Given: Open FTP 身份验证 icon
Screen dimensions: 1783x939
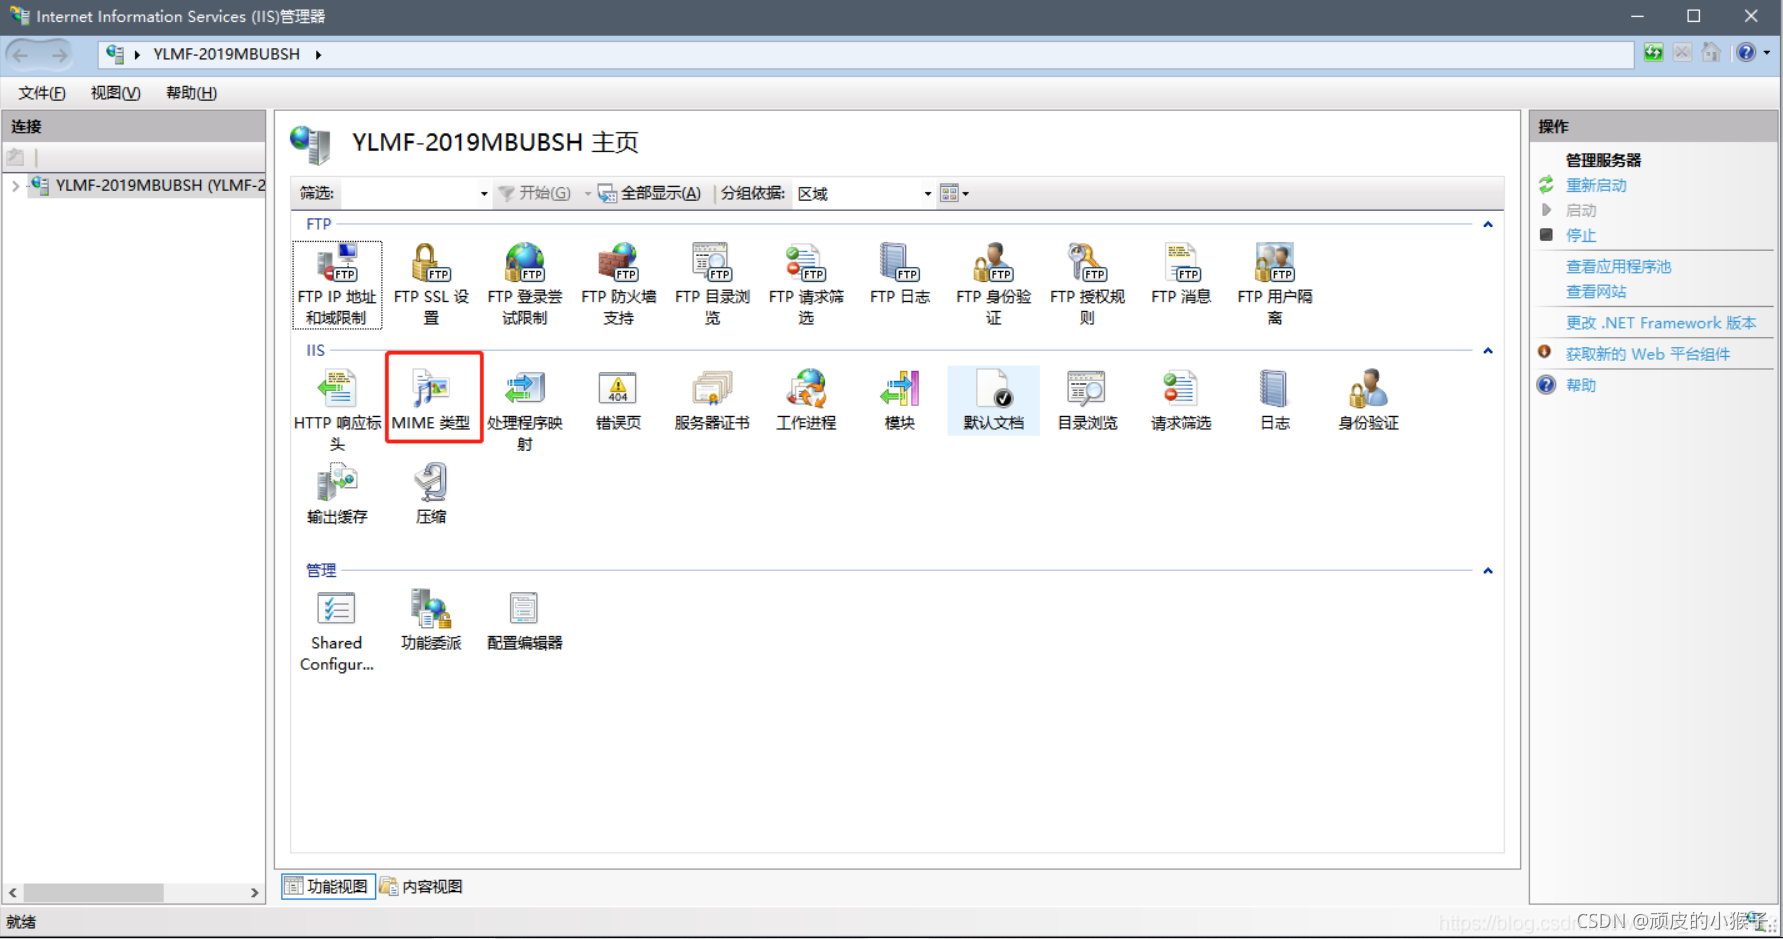Looking at the screenshot, I should pyautogui.click(x=993, y=285).
